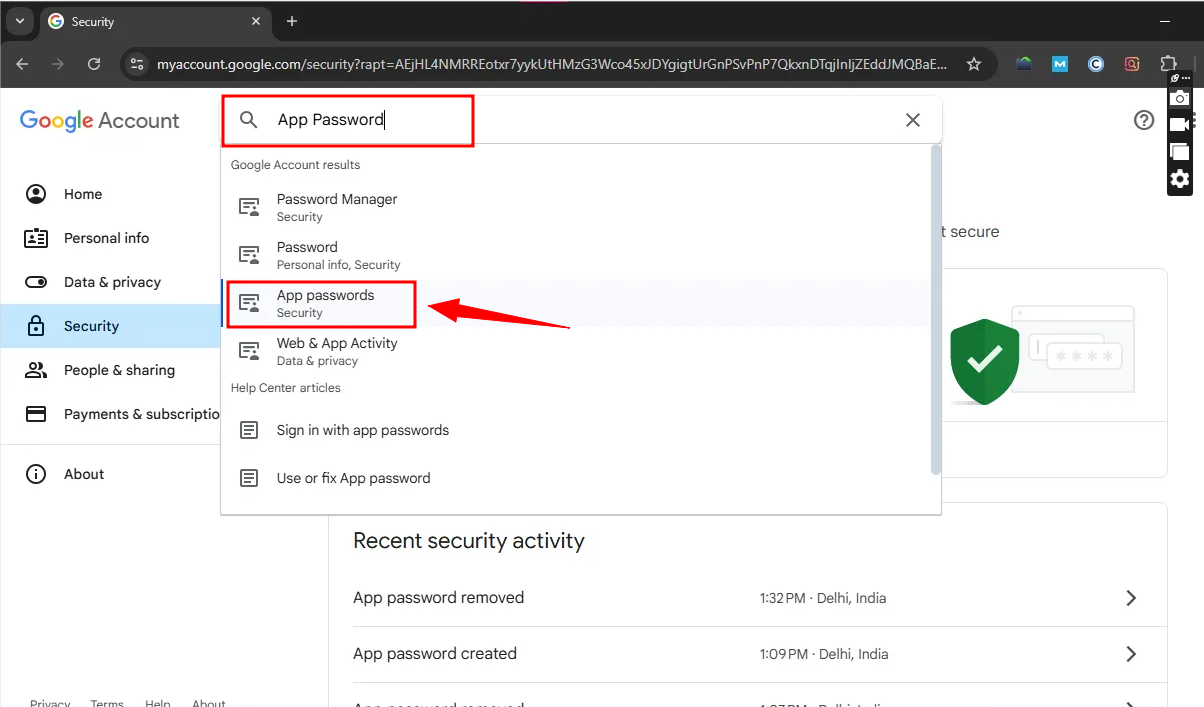
Task: Click the Security lock icon
Action: pyautogui.click(x=36, y=326)
